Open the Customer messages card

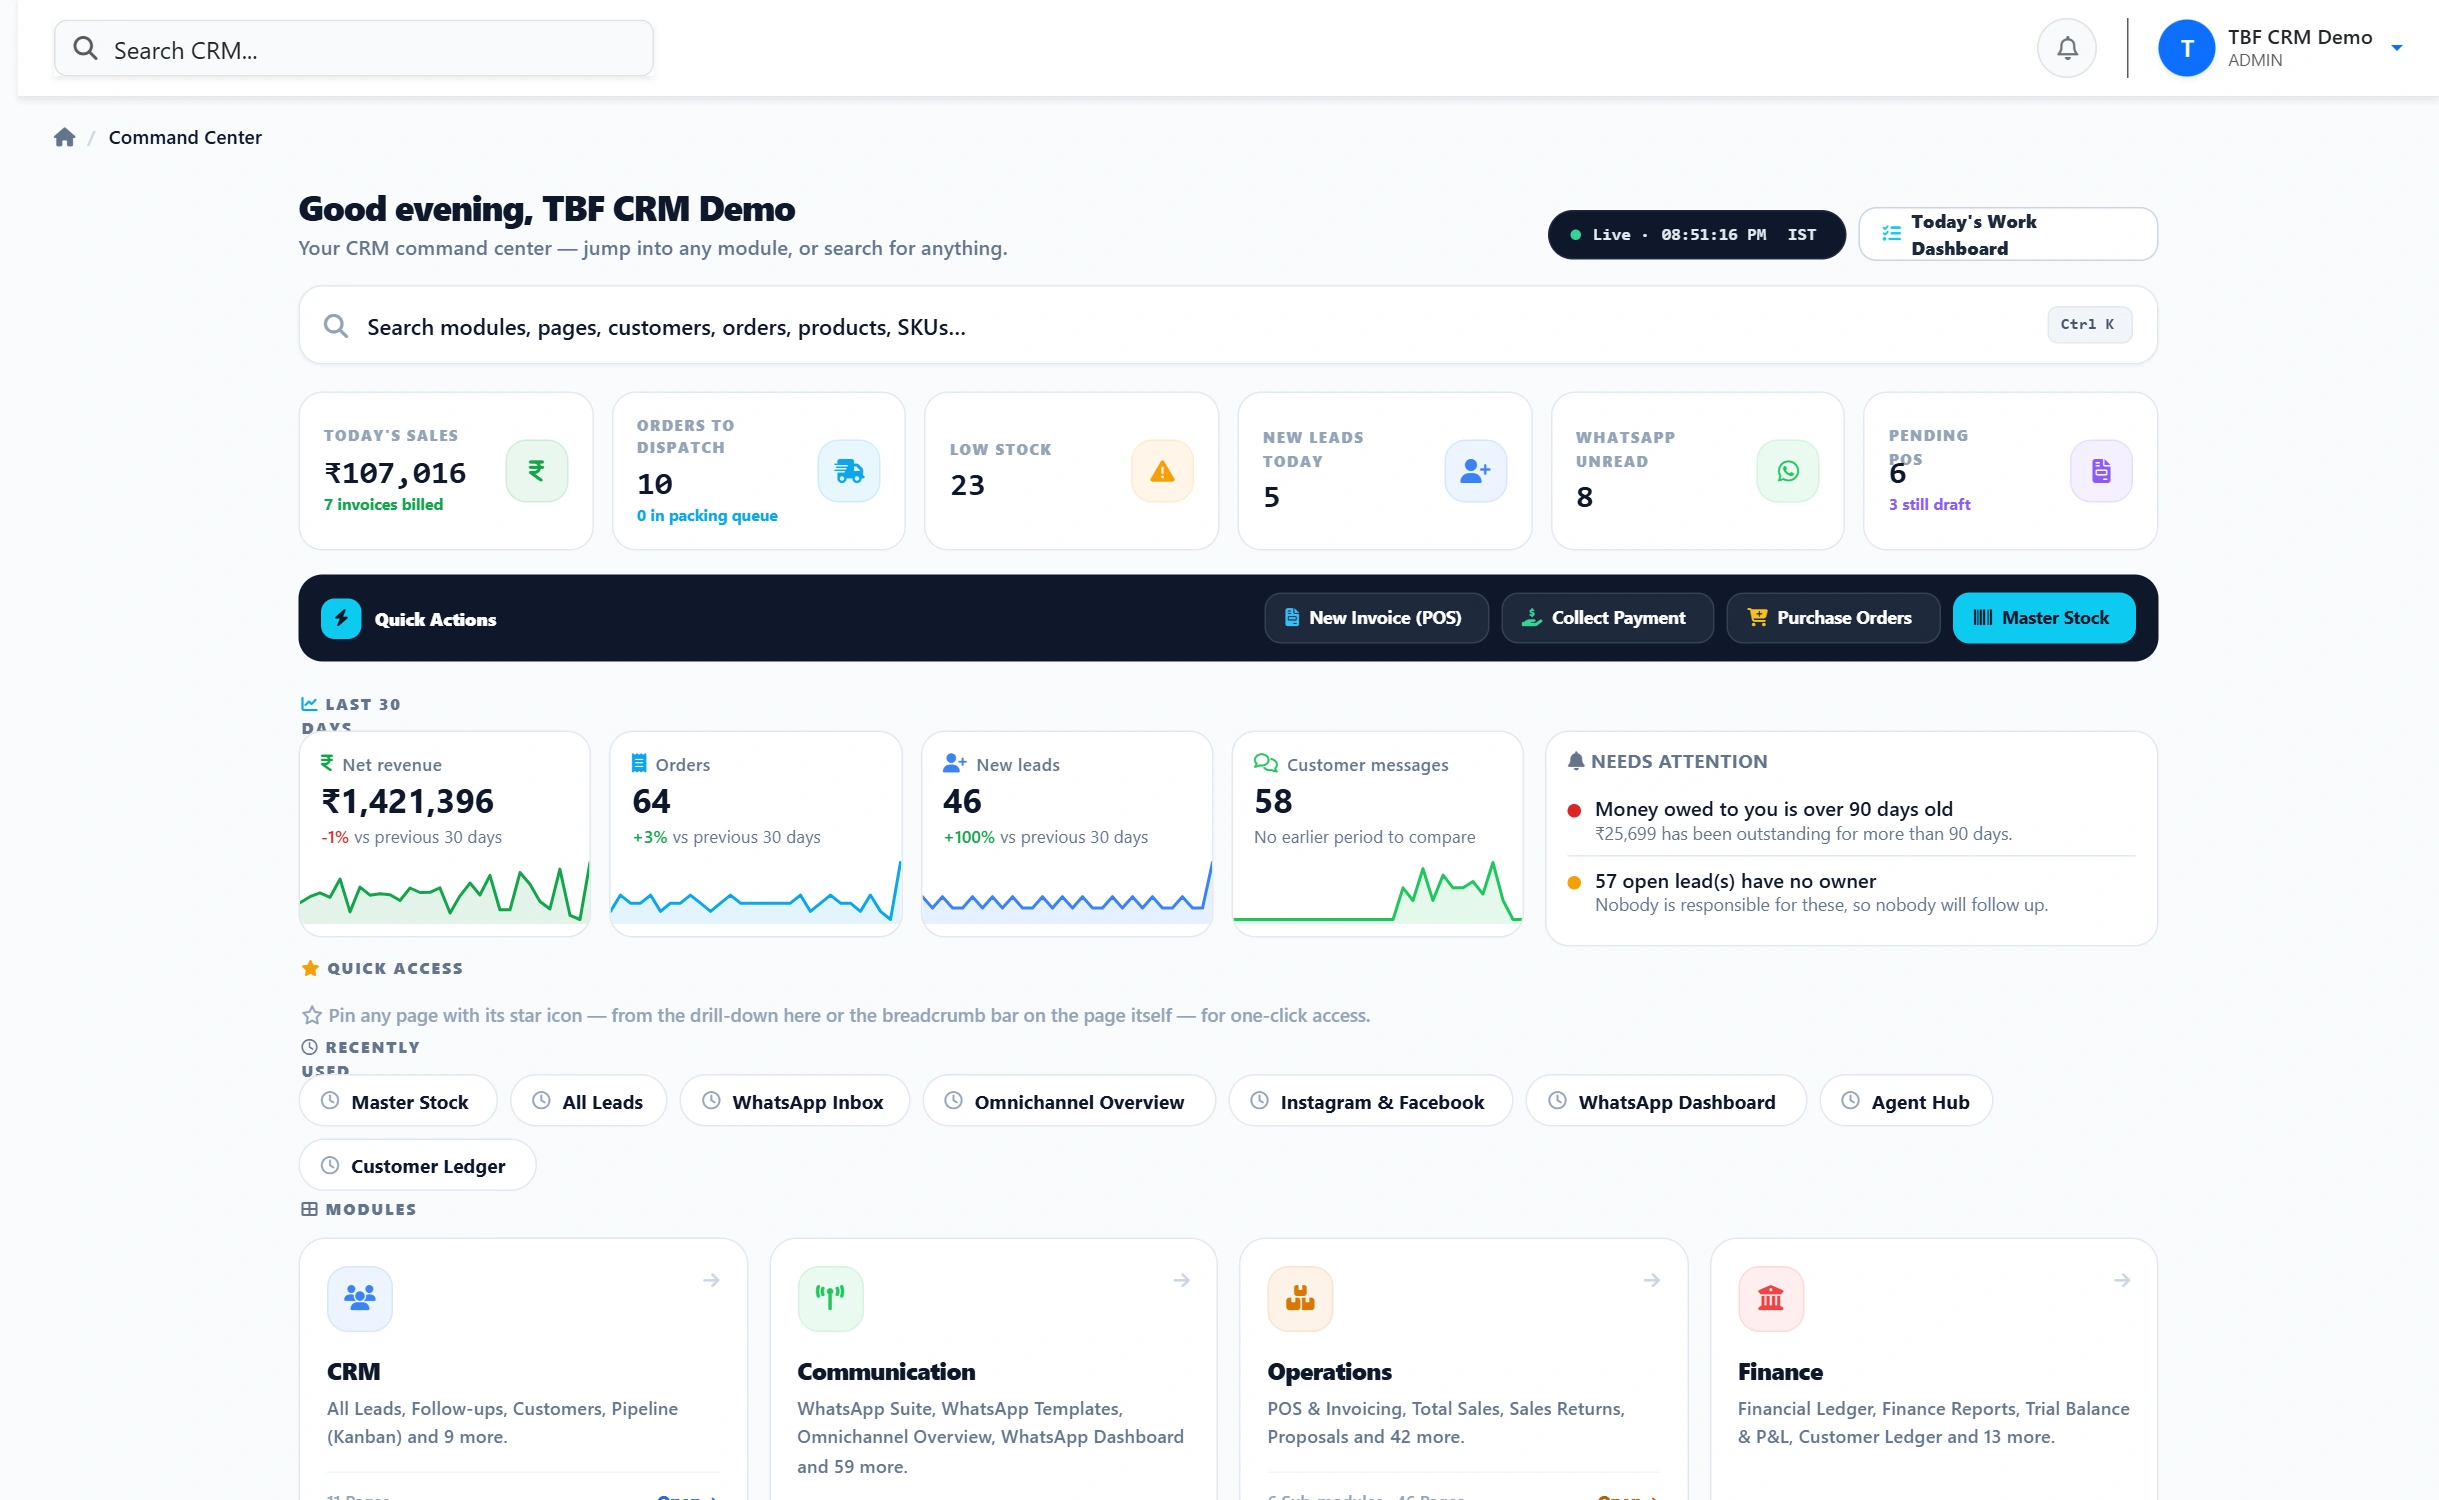[x=1377, y=834]
